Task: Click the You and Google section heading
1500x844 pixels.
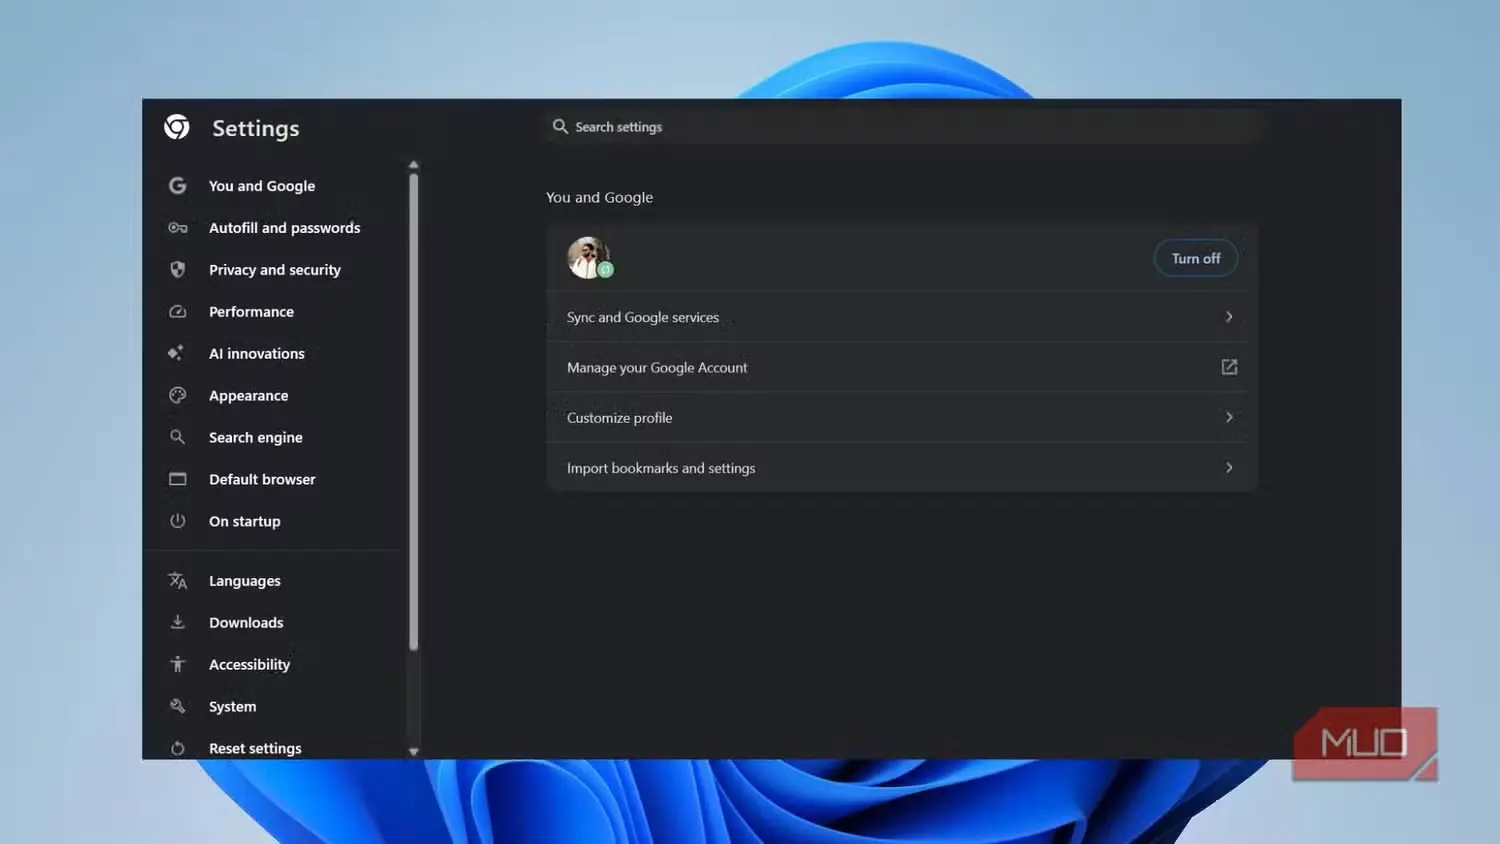Action: click(x=599, y=197)
